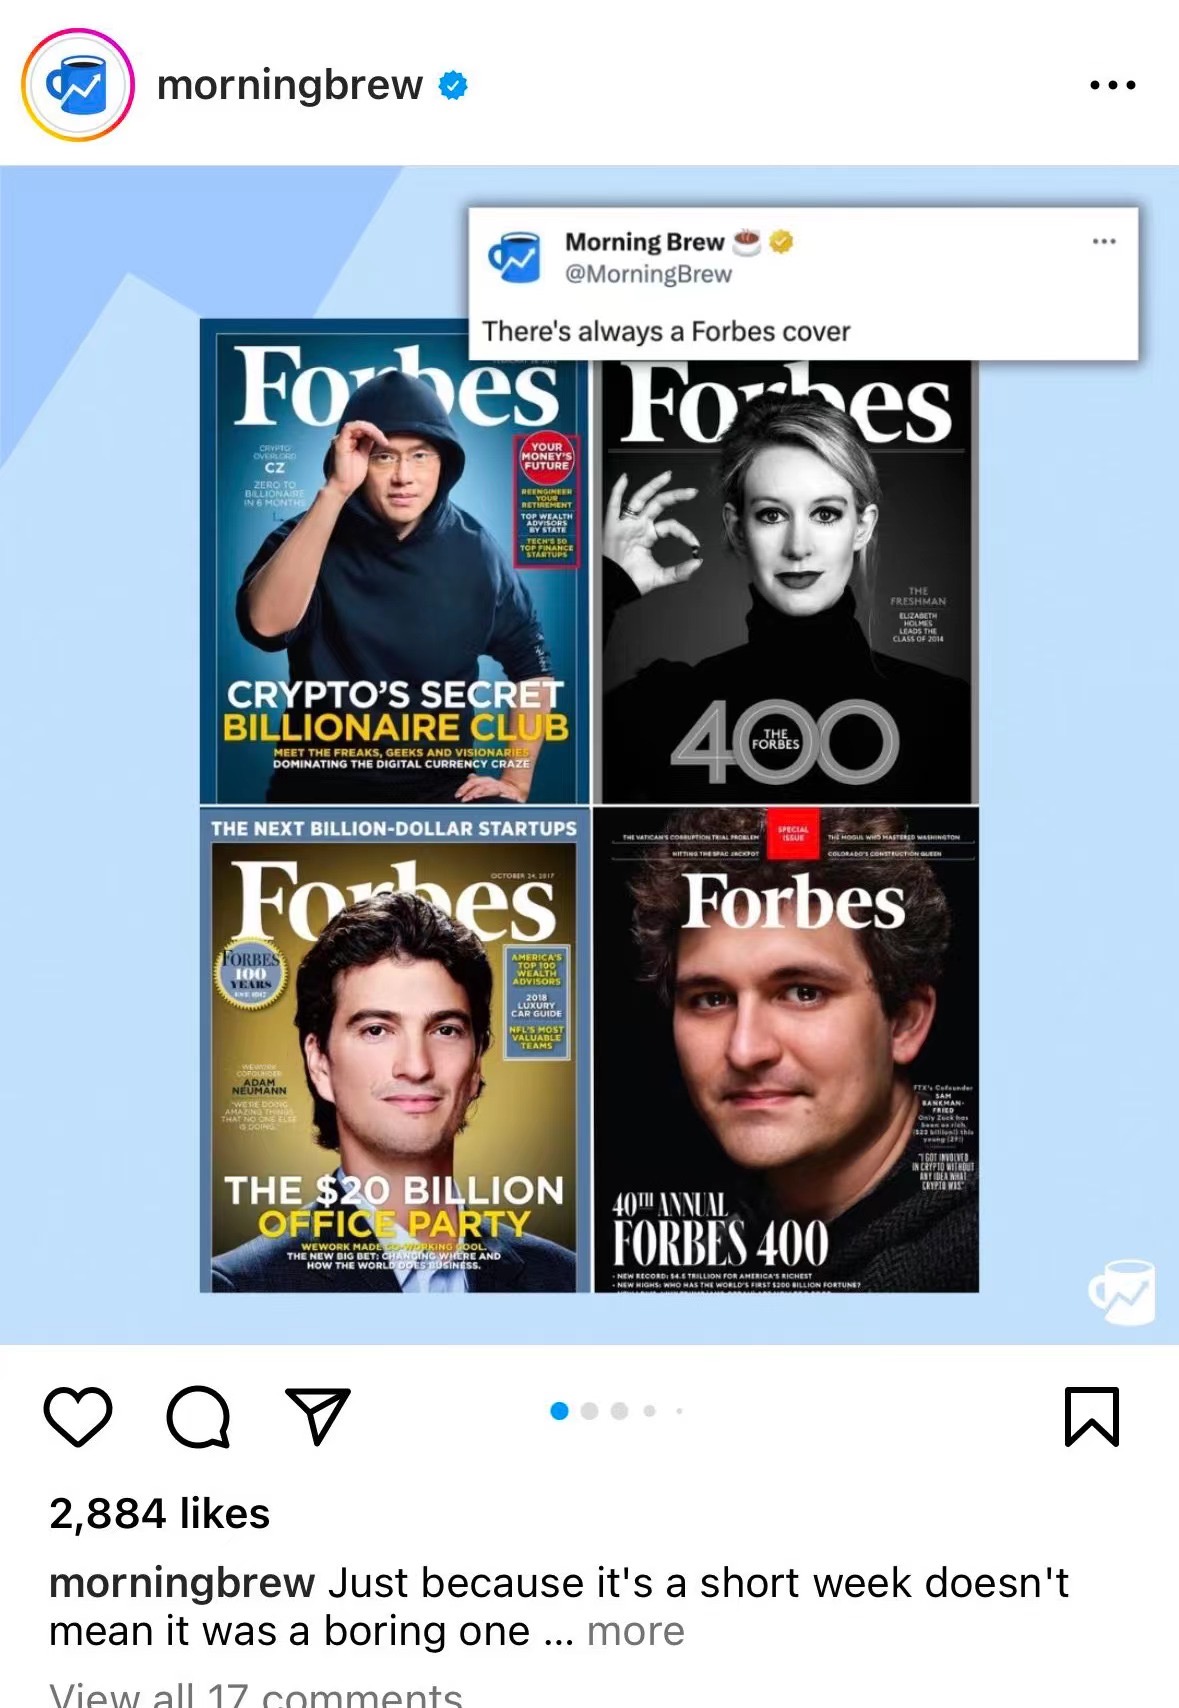Tap the Morning Brew watermark mug
Viewport: 1179px width, 1708px height.
(1122, 1291)
